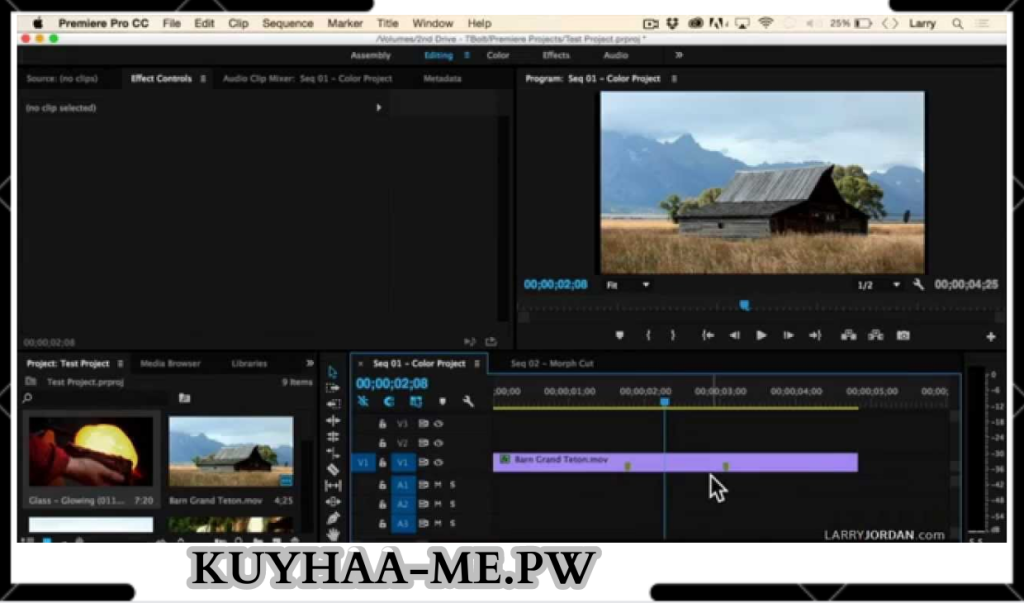Select the Glass - Glowing thumbnail
Screen dimensions: 1024x603
[x=91, y=451]
